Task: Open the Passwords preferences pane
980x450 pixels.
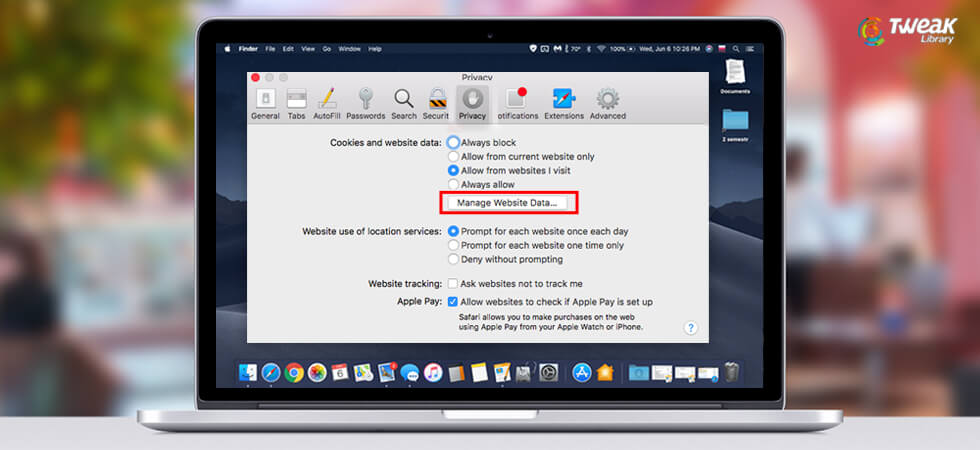Action: pos(366,102)
